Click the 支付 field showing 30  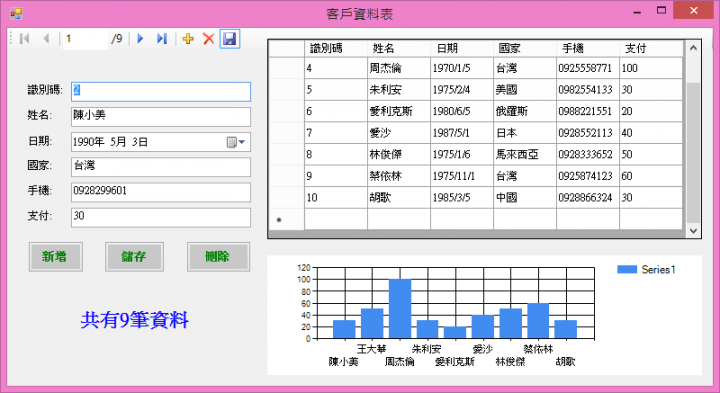[161, 218]
